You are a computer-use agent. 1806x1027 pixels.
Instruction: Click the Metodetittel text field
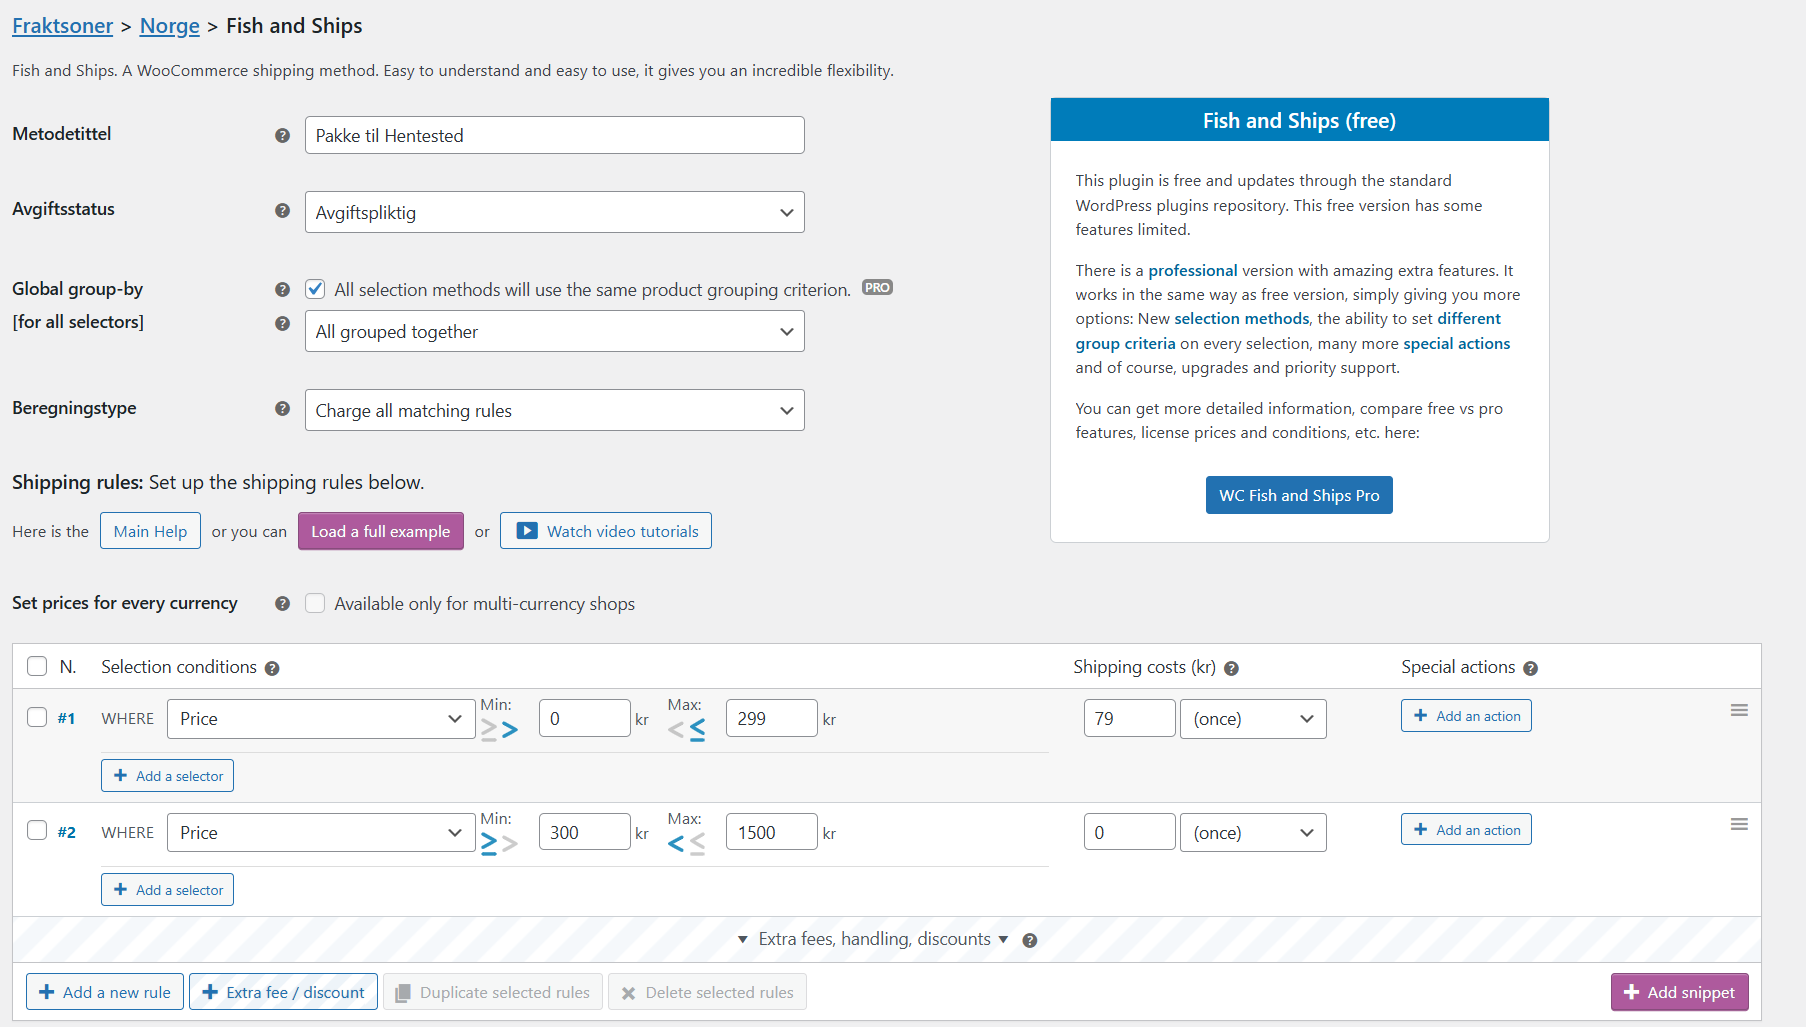tap(554, 135)
